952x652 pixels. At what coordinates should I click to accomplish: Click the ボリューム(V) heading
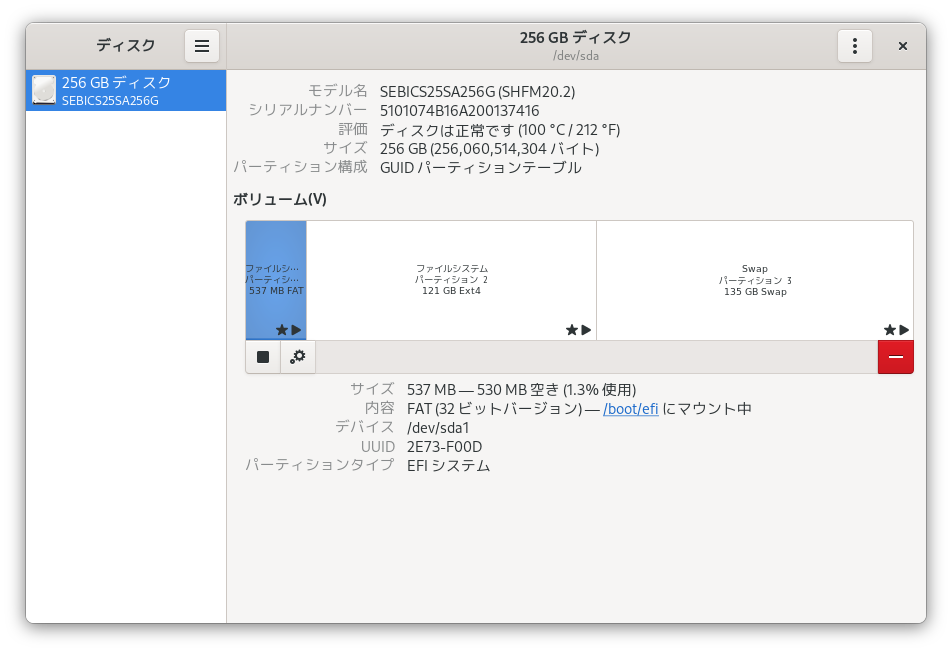280,199
